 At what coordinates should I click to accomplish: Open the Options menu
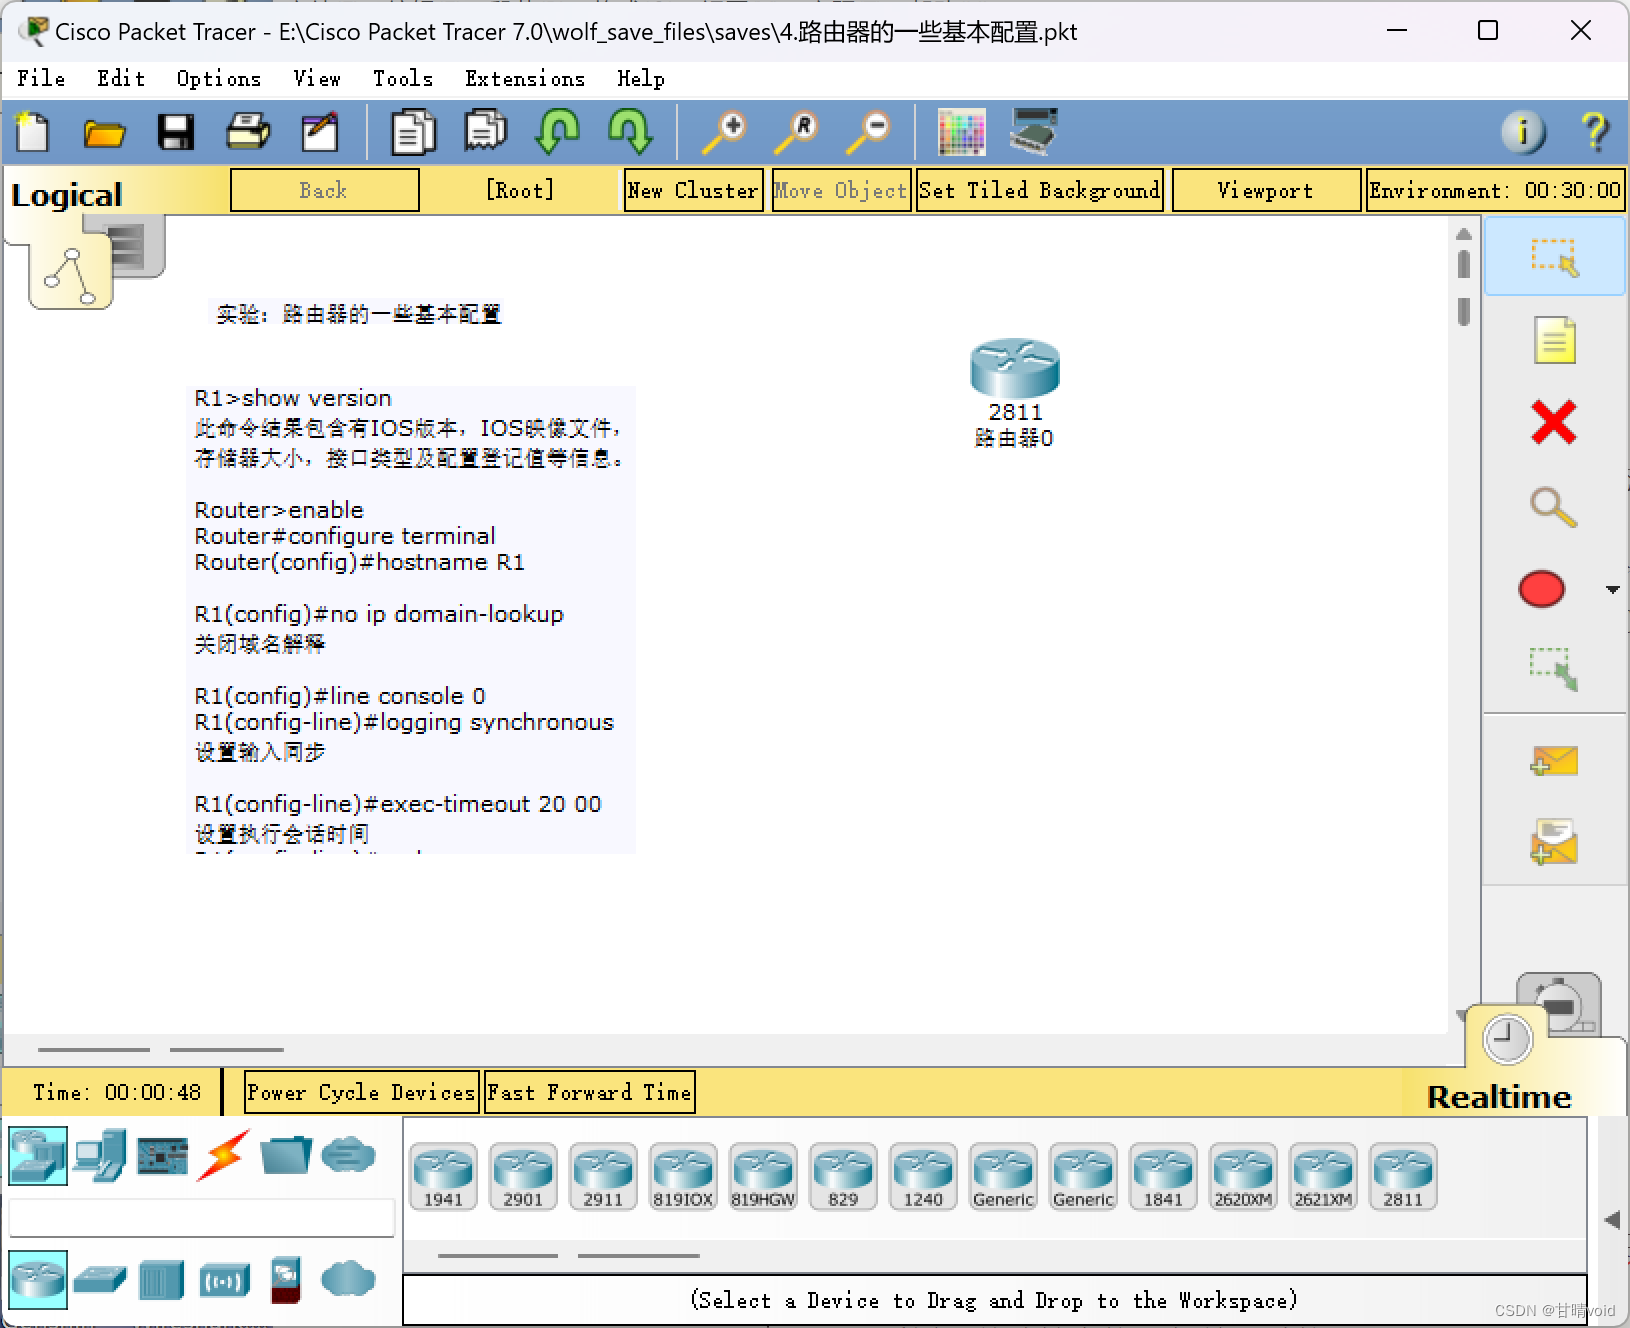(x=219, y=78)
